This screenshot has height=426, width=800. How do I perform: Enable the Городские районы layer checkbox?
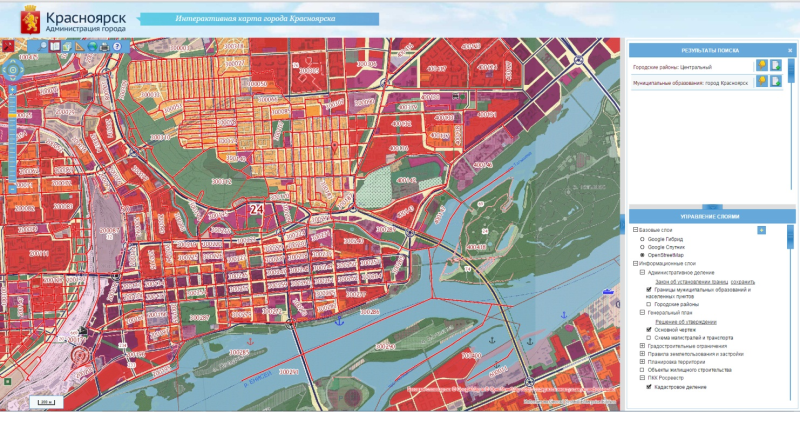(649, 304)
